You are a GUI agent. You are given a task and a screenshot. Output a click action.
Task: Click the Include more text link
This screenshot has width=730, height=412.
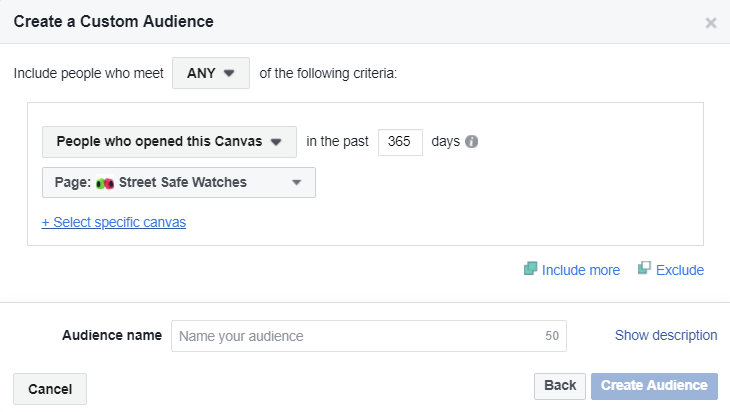[580, 270]
